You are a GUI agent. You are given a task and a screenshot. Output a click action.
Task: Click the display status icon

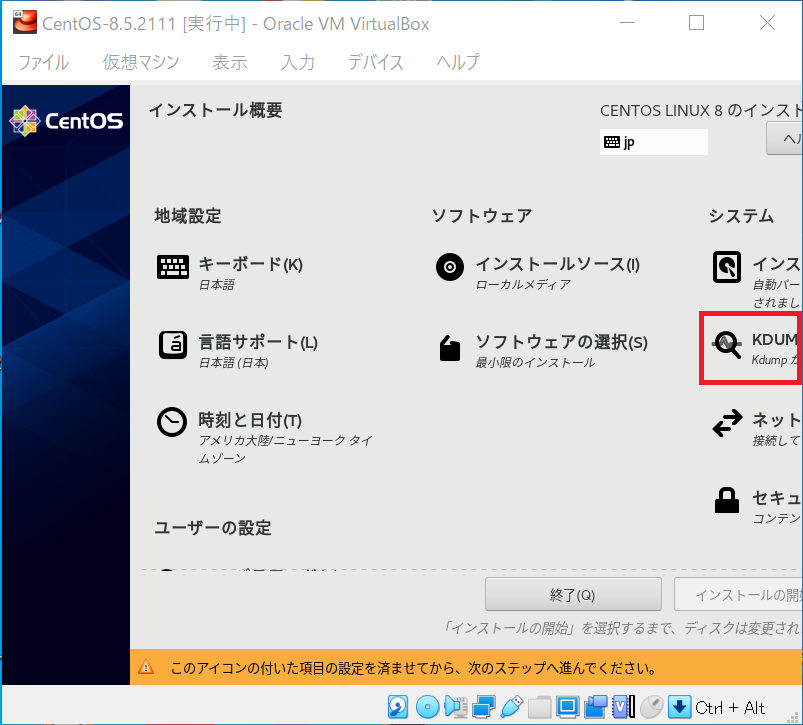567,707
